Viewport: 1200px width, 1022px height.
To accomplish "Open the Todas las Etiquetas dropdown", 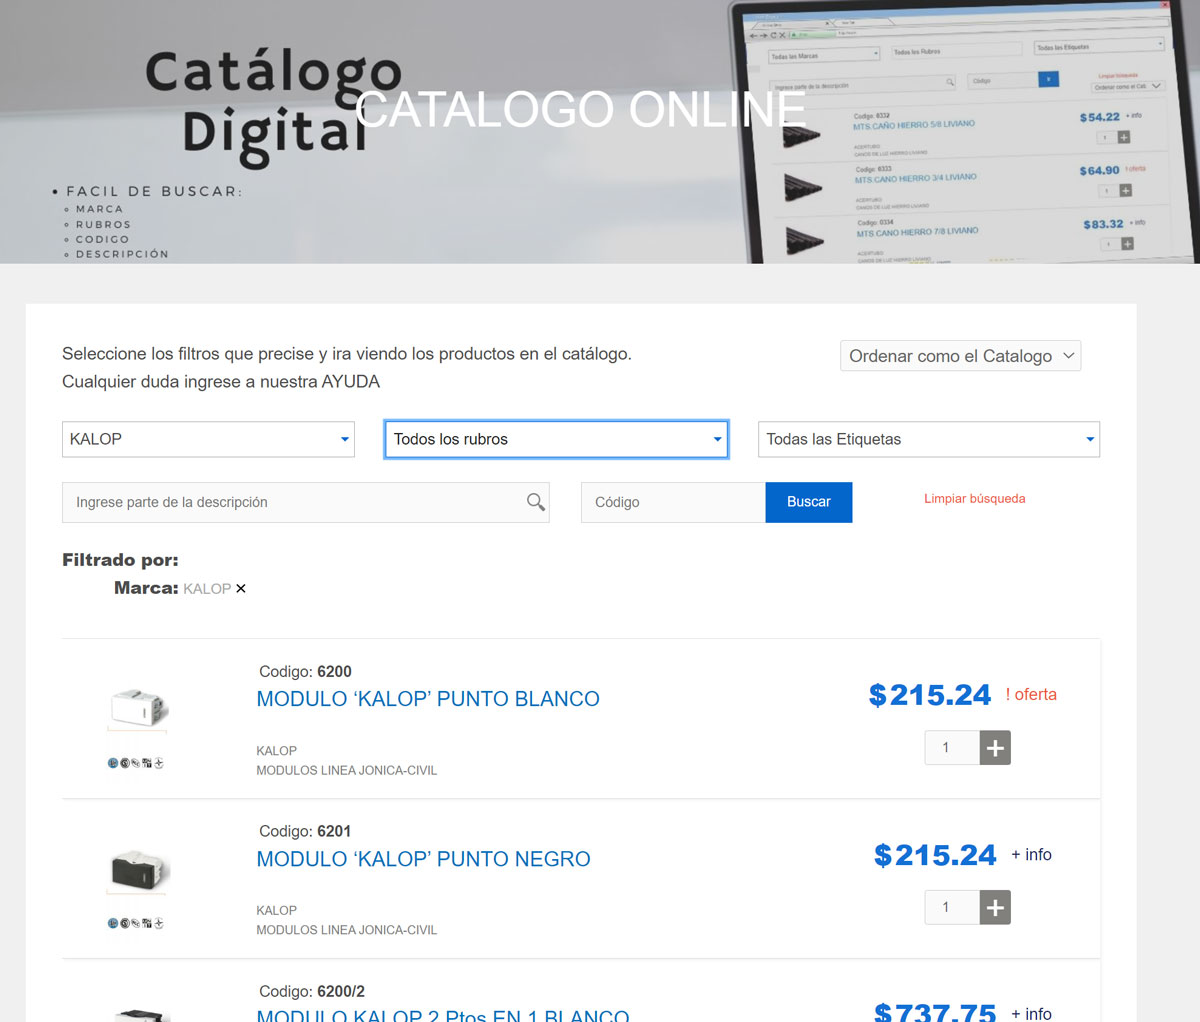I will tap(928, 439).
